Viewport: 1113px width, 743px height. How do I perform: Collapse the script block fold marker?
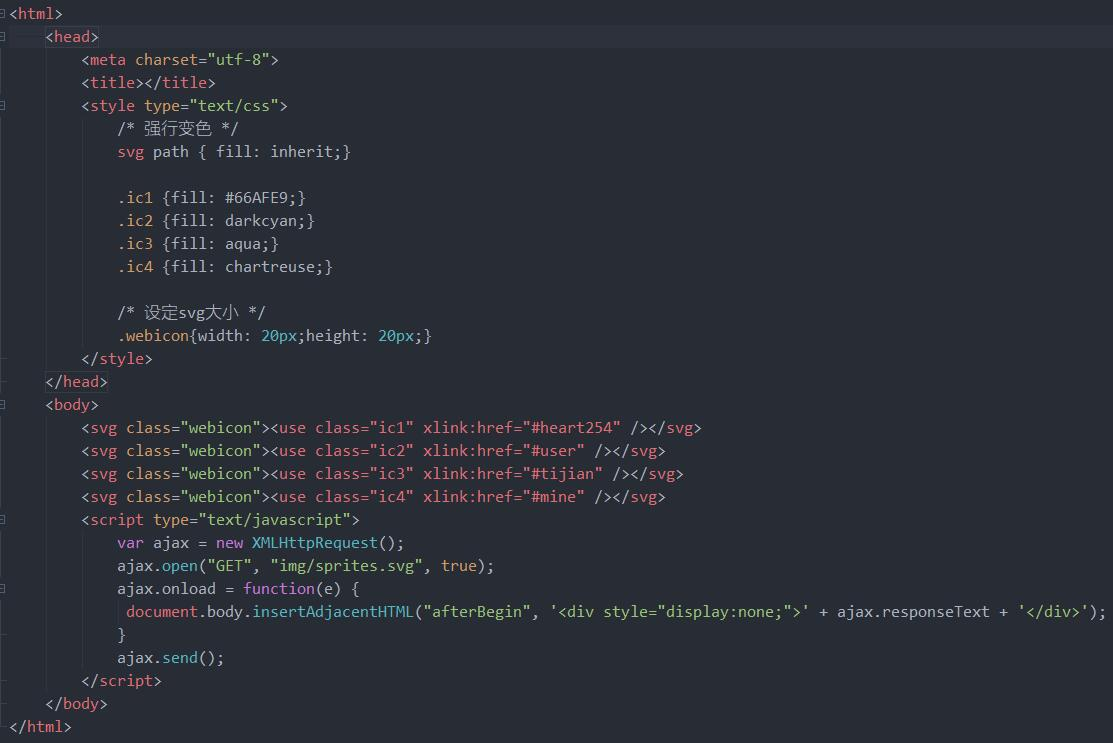point(2,519)
